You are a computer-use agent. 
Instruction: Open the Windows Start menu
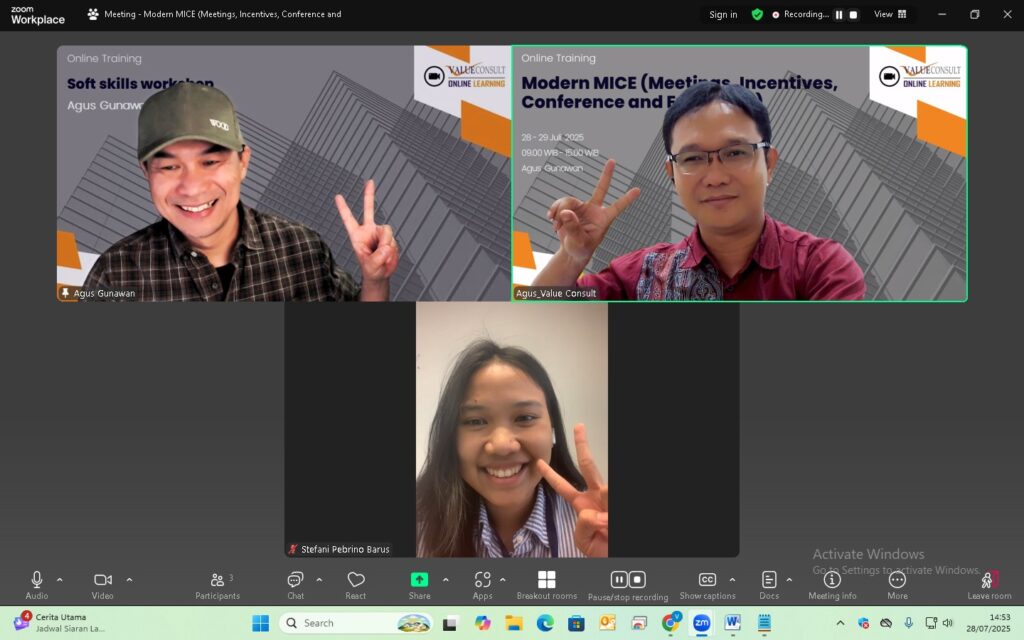(259, 622)
